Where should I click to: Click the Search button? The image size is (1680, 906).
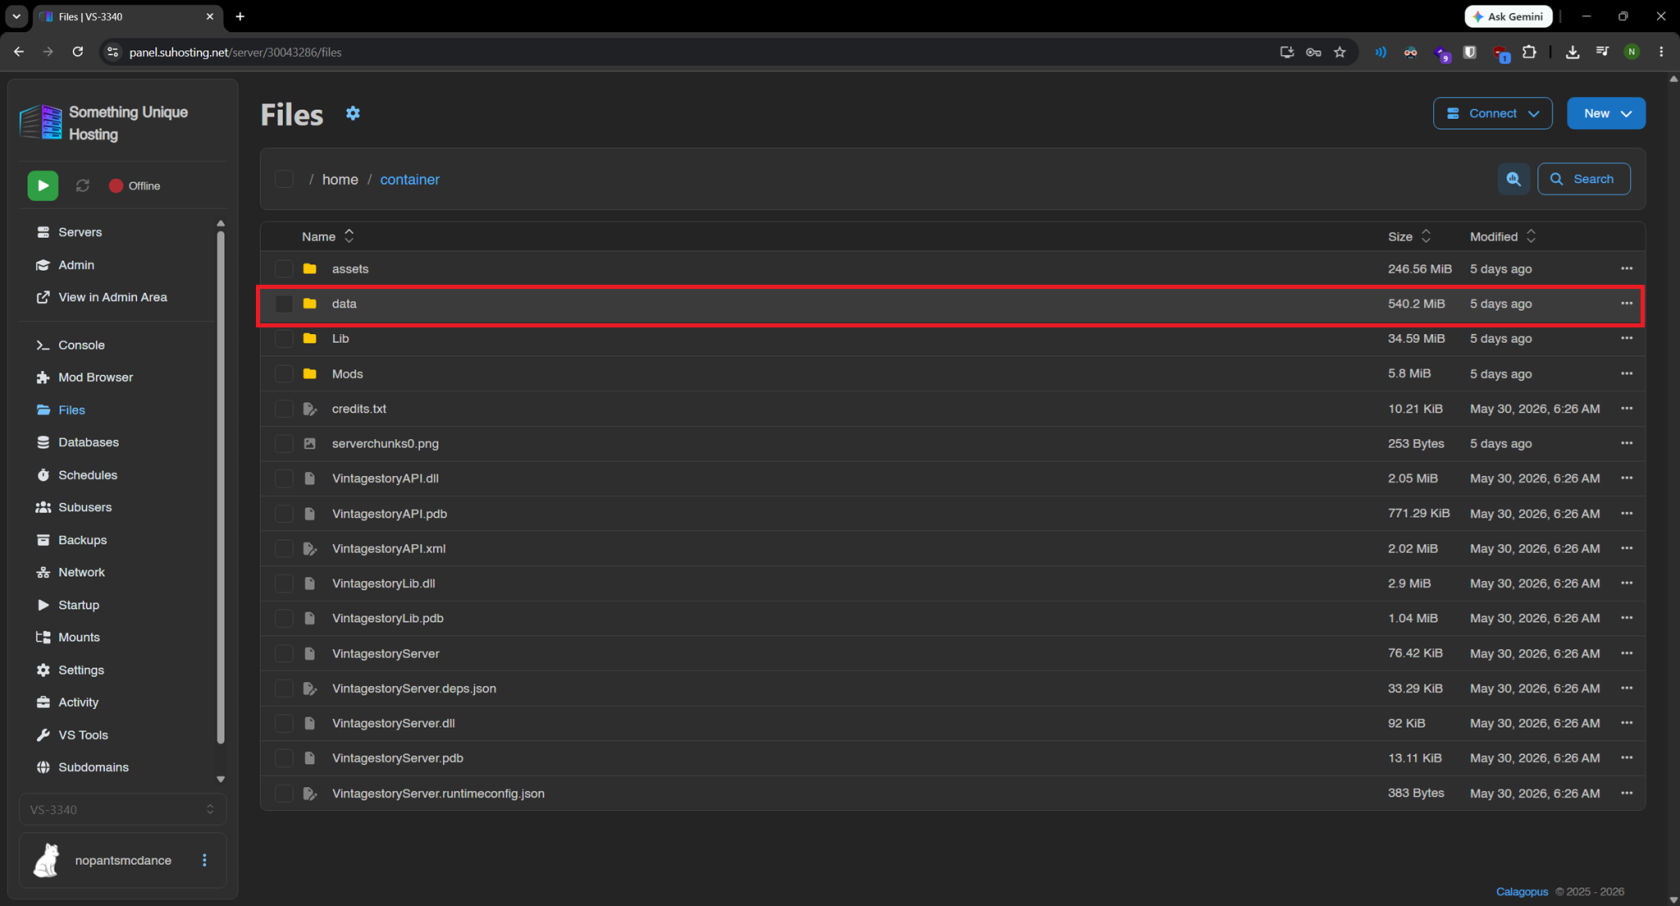[x=1584, y=179]
